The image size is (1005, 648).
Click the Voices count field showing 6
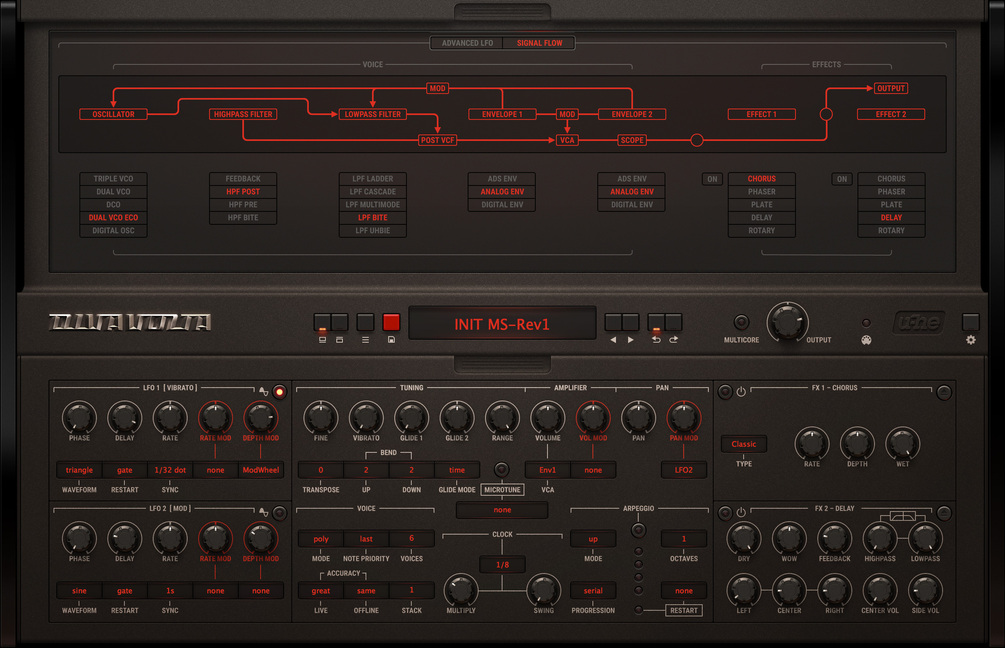point(411,539)
